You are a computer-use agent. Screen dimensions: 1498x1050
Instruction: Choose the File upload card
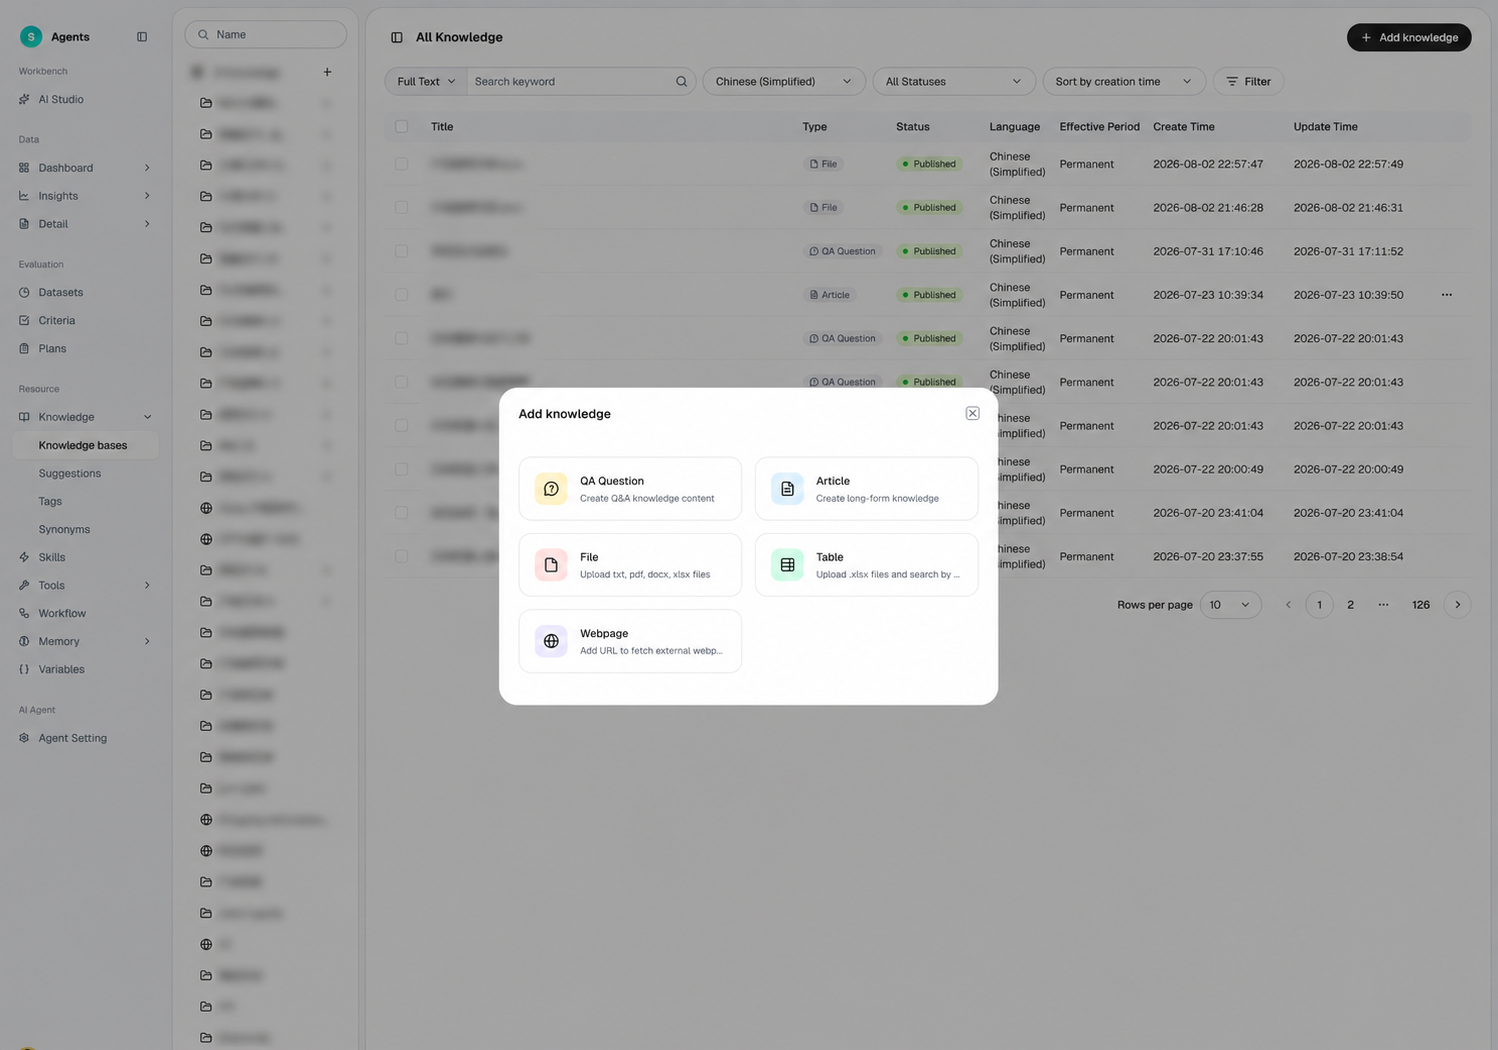[x=630, y=565]
